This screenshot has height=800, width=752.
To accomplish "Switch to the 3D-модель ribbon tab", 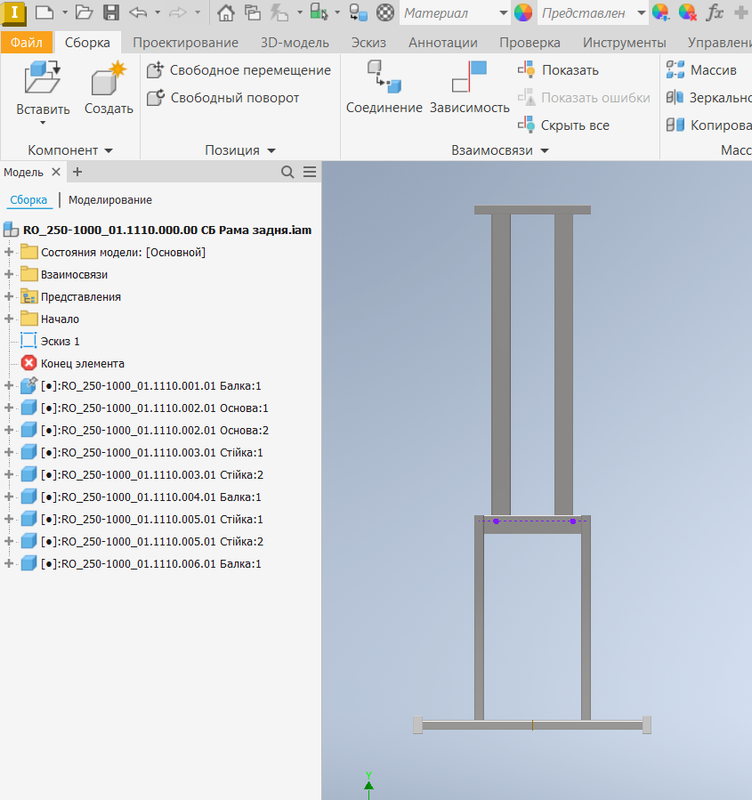I will pyautogui.click(x=294, y=42).
